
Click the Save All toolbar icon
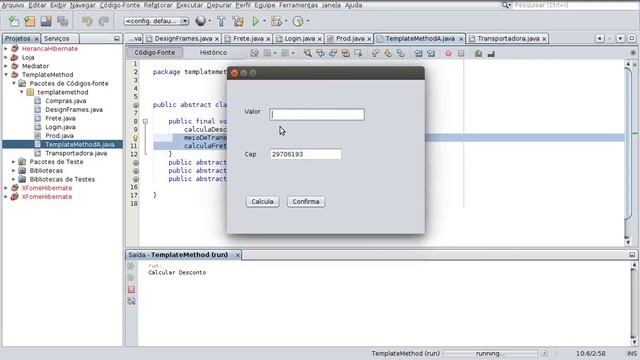[x=62, y=21]
